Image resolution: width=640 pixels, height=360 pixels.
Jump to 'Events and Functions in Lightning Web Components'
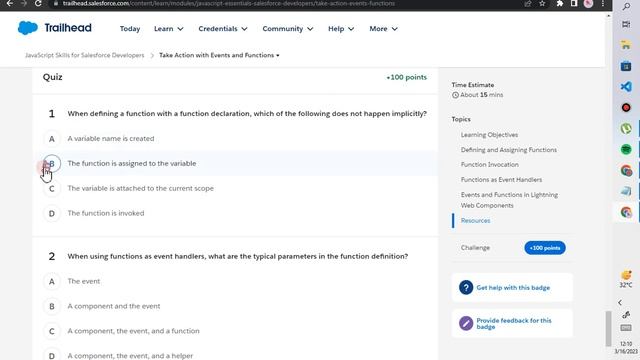coord(509,200)
